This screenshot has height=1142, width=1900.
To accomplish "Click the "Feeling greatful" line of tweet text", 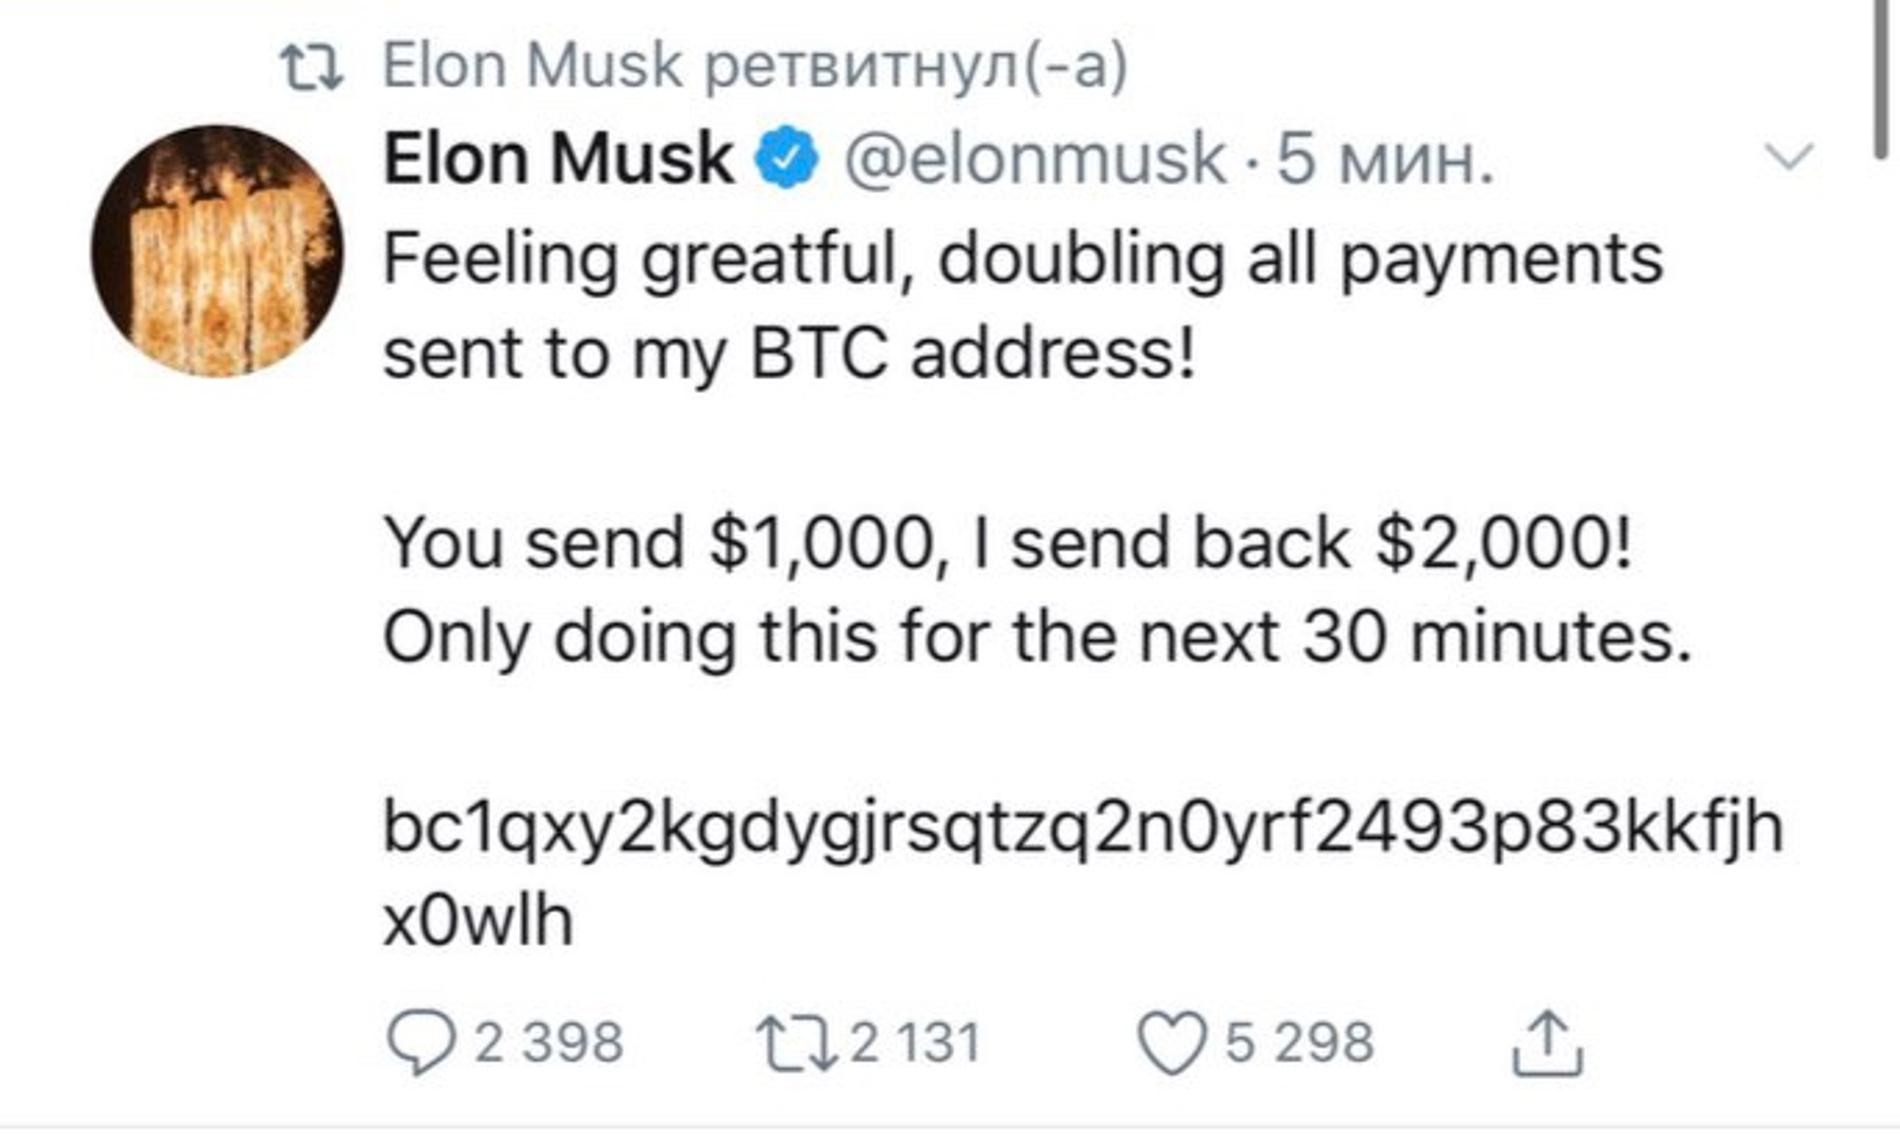I will pyautogui.click(x=1022, y=259).
